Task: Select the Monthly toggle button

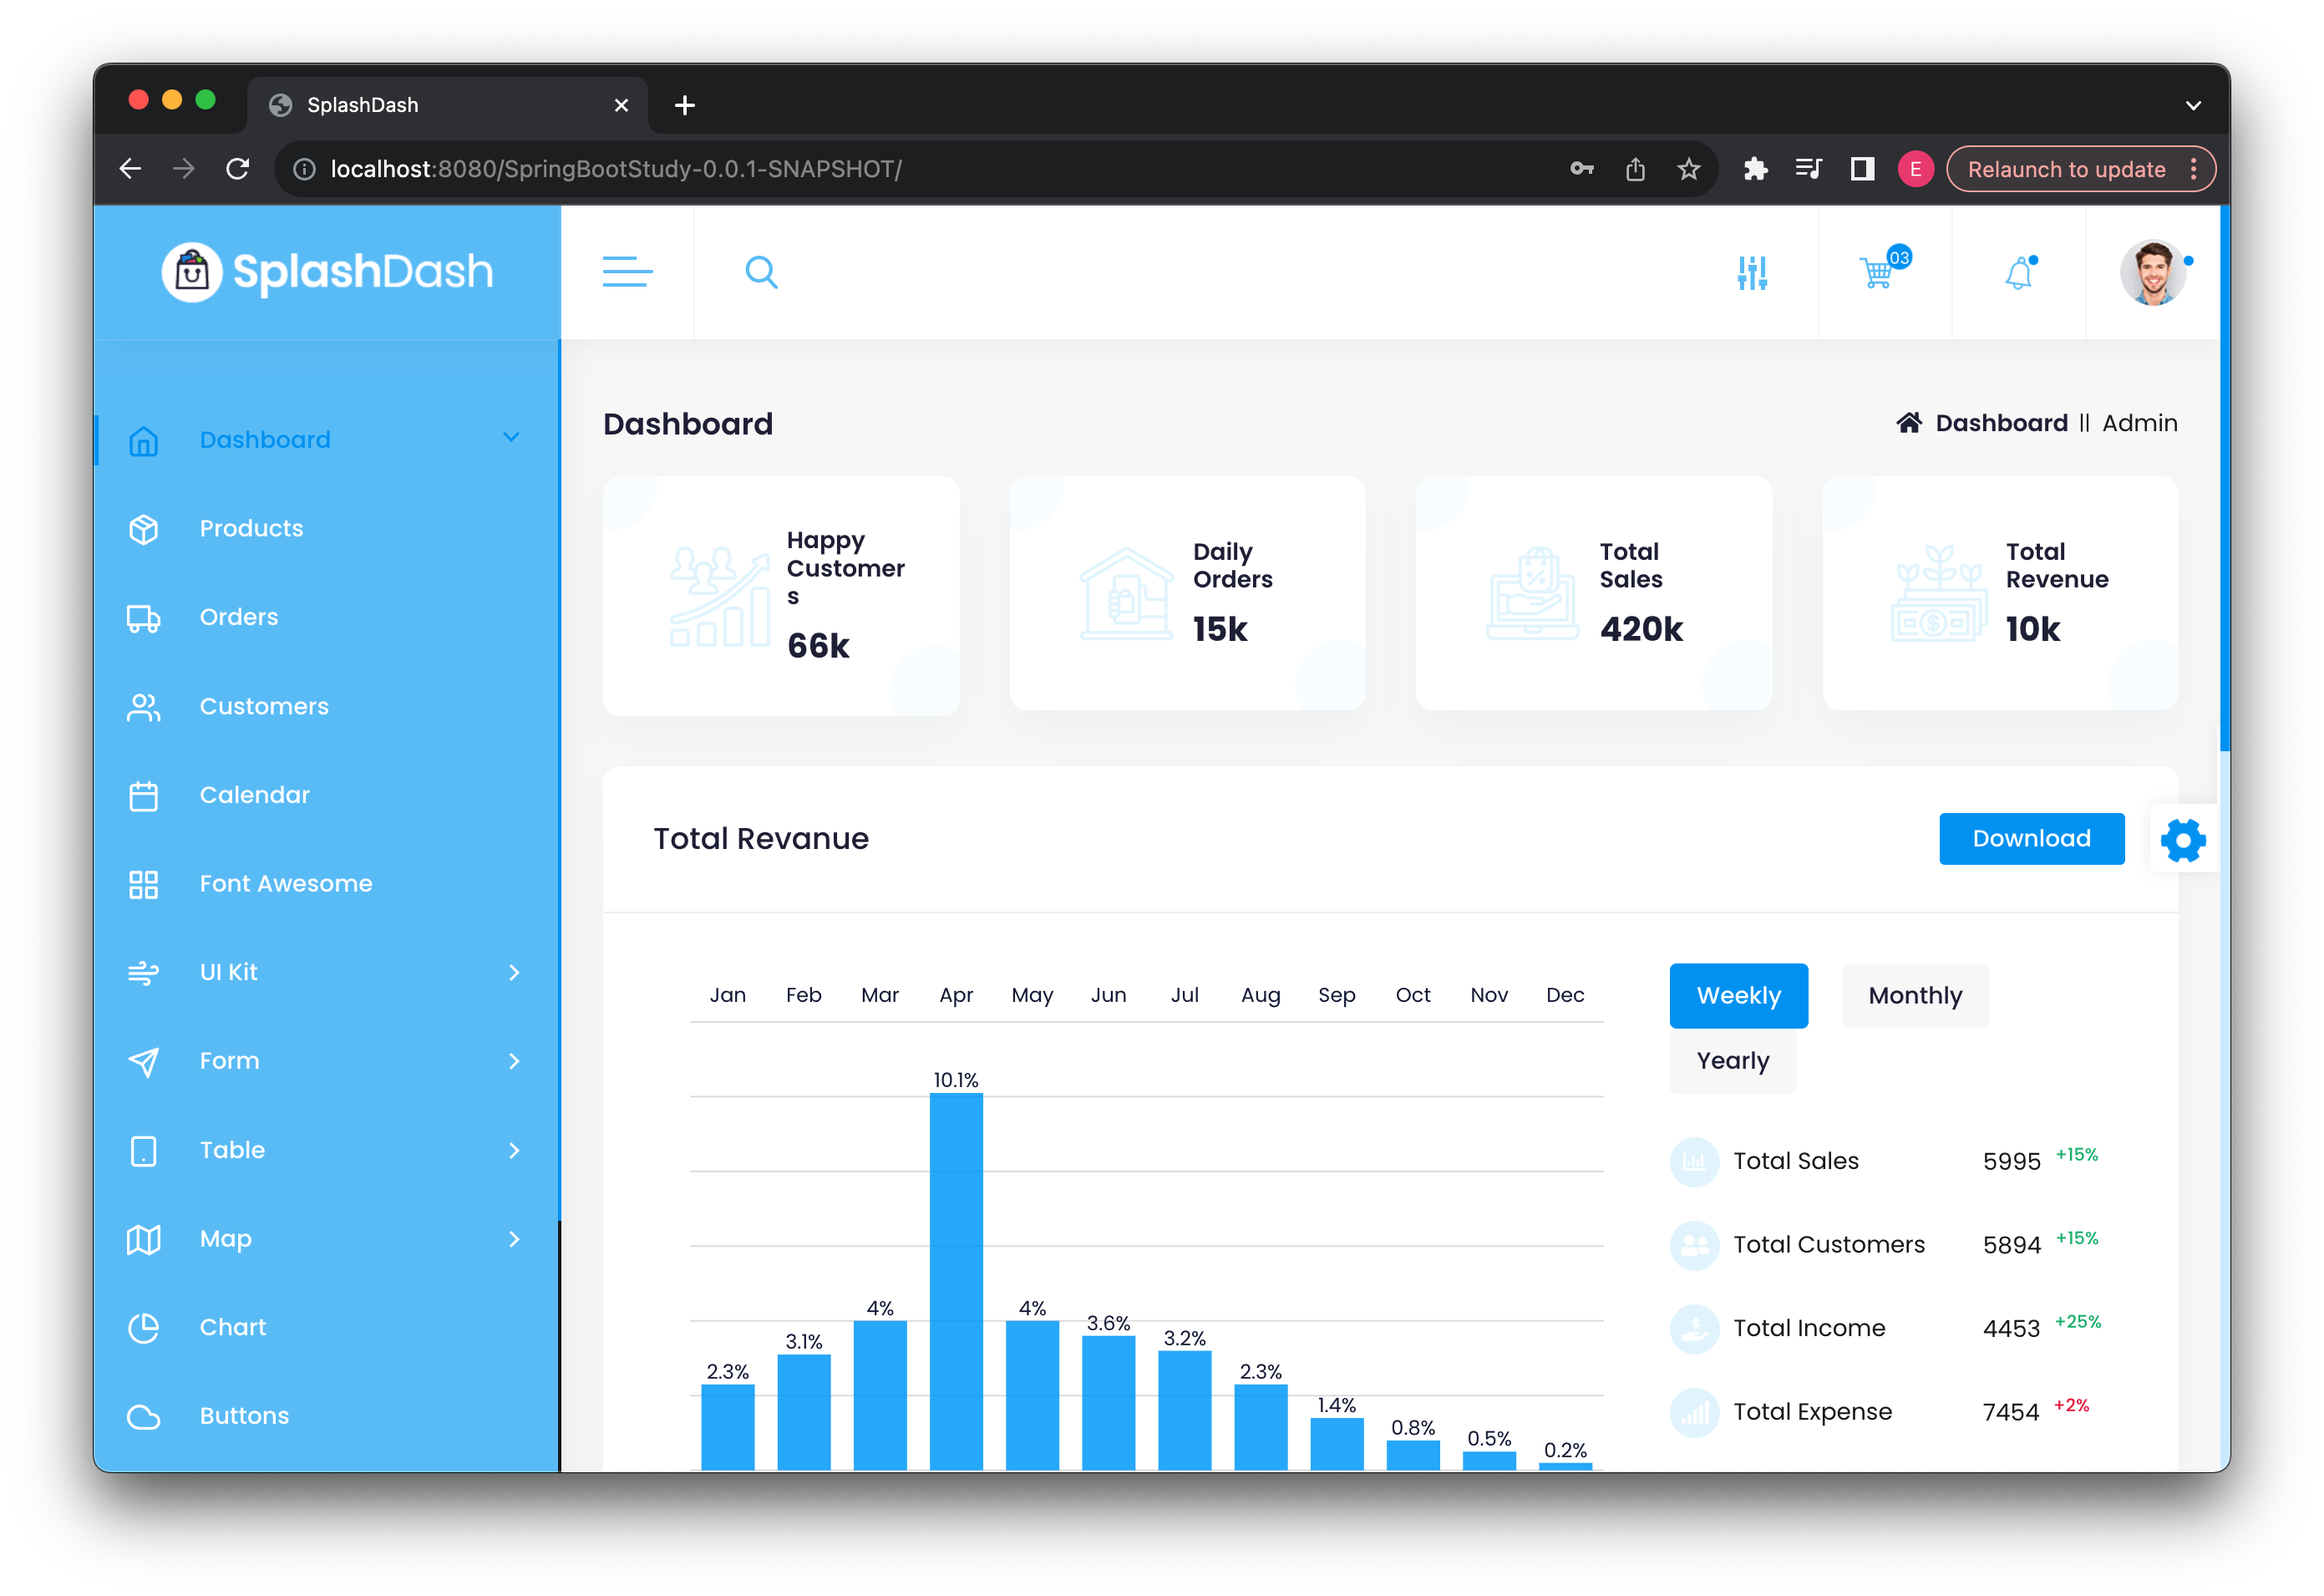Action: click(x=1916, y=994)
